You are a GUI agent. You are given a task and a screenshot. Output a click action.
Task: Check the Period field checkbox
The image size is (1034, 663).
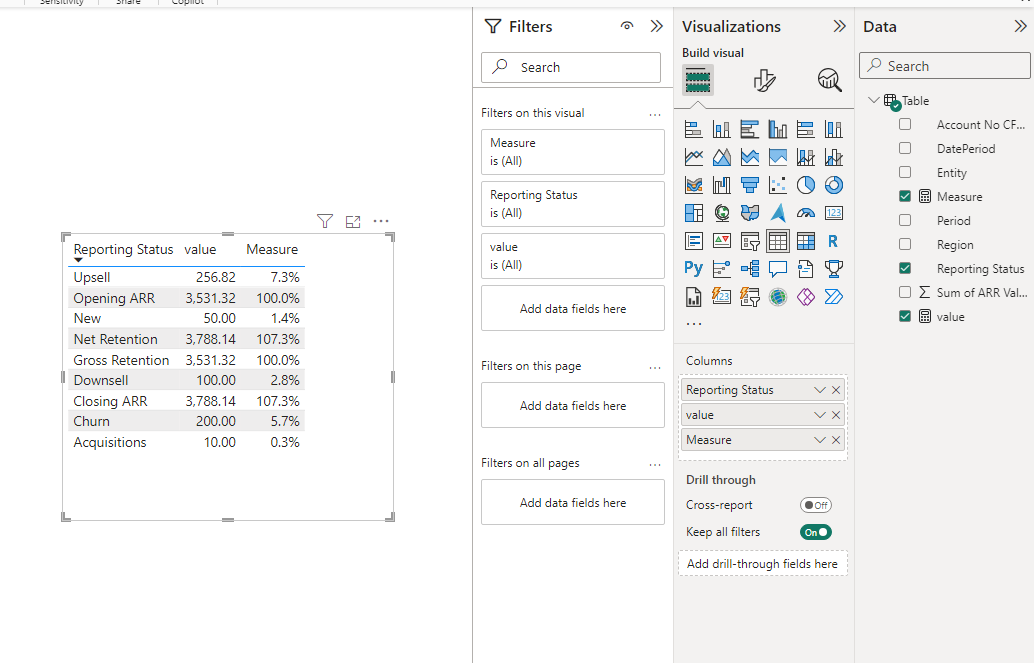coord(905,220)
